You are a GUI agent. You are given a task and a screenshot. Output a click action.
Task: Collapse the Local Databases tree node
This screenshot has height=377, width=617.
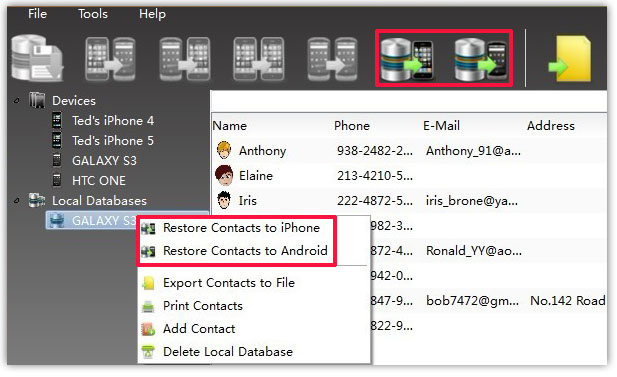pyautogui.click(x=17, y=201)
